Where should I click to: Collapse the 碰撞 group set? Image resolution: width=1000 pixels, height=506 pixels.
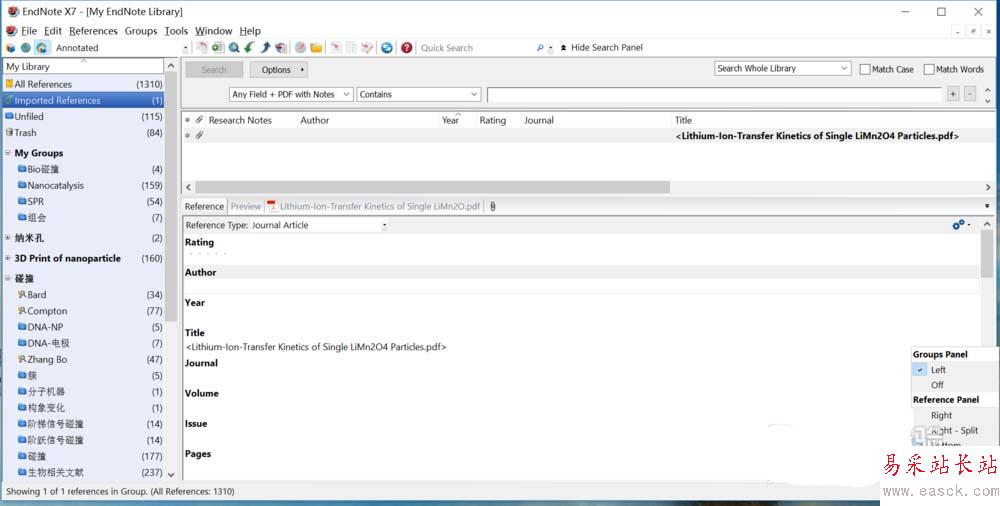click(x=8, y=278)
